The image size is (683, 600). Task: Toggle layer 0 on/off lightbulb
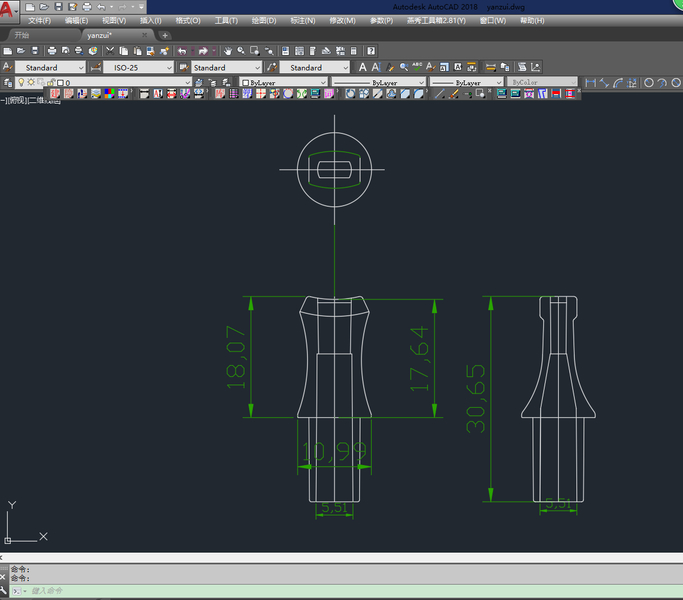coord(21,82)
